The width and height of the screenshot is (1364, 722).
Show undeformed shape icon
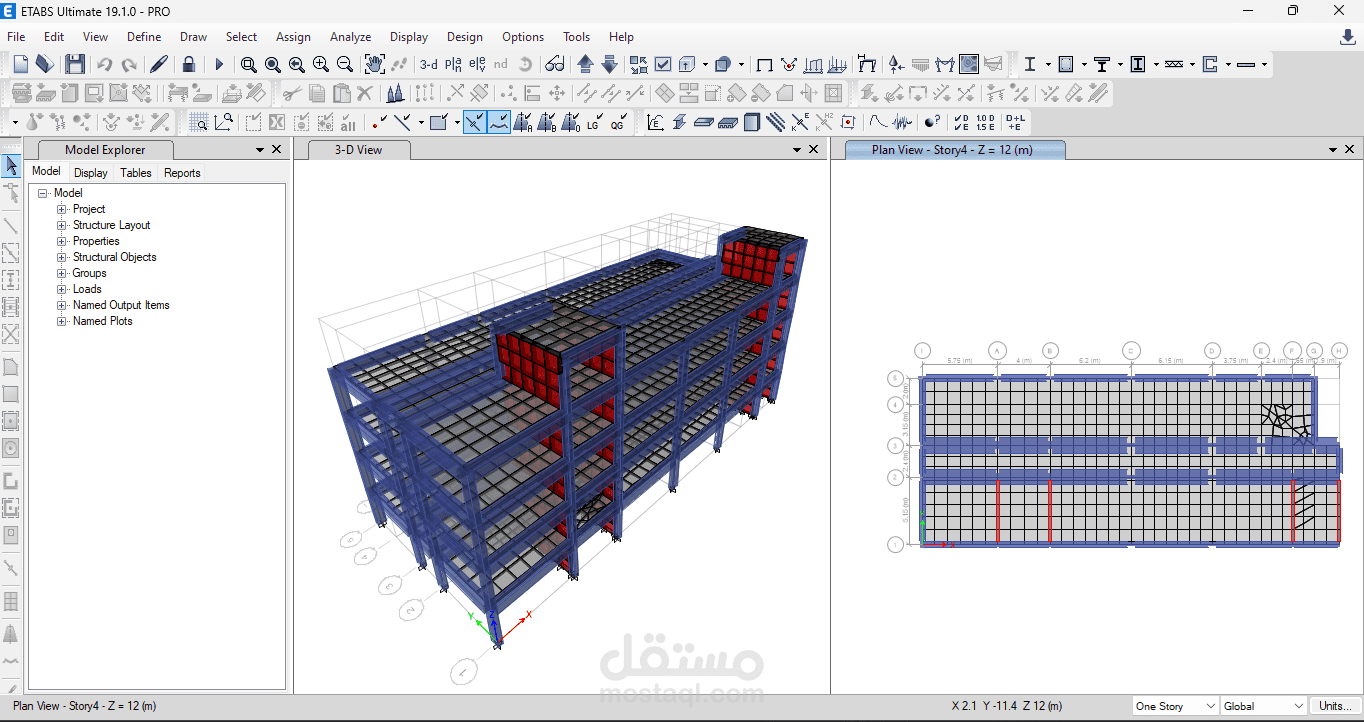(765, 64)
